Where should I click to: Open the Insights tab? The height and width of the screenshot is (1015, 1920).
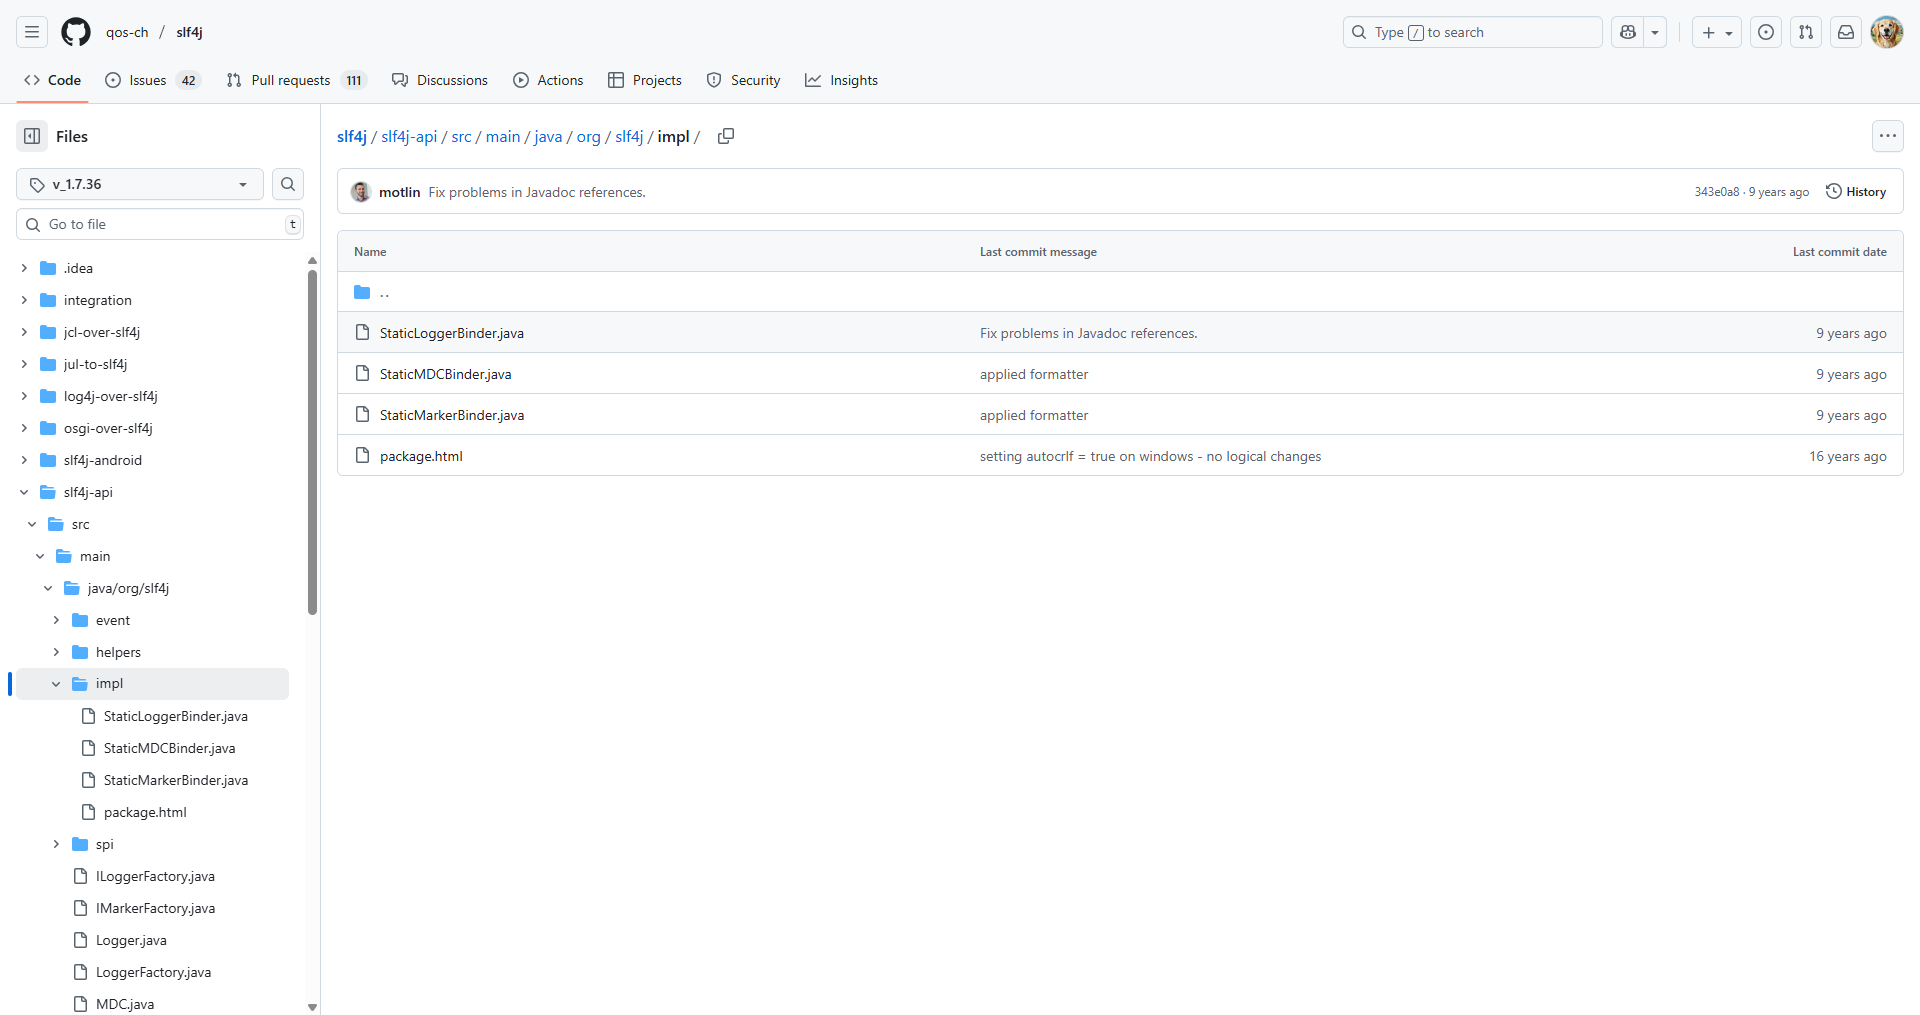coord(841,80)
